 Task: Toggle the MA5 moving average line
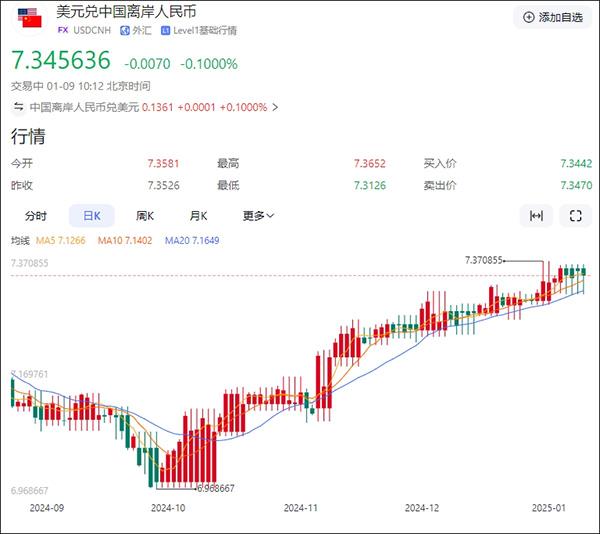pos(60,241)
